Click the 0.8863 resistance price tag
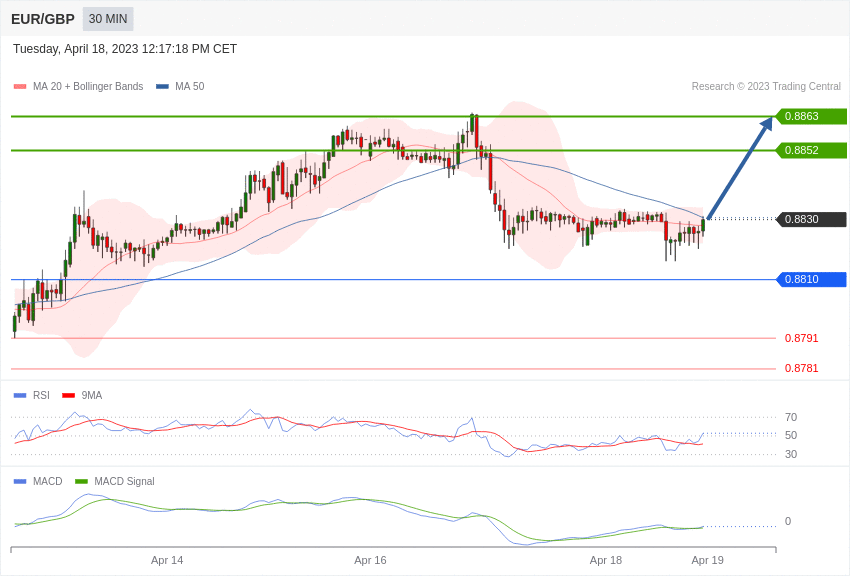850x576 pixels. 811,117
